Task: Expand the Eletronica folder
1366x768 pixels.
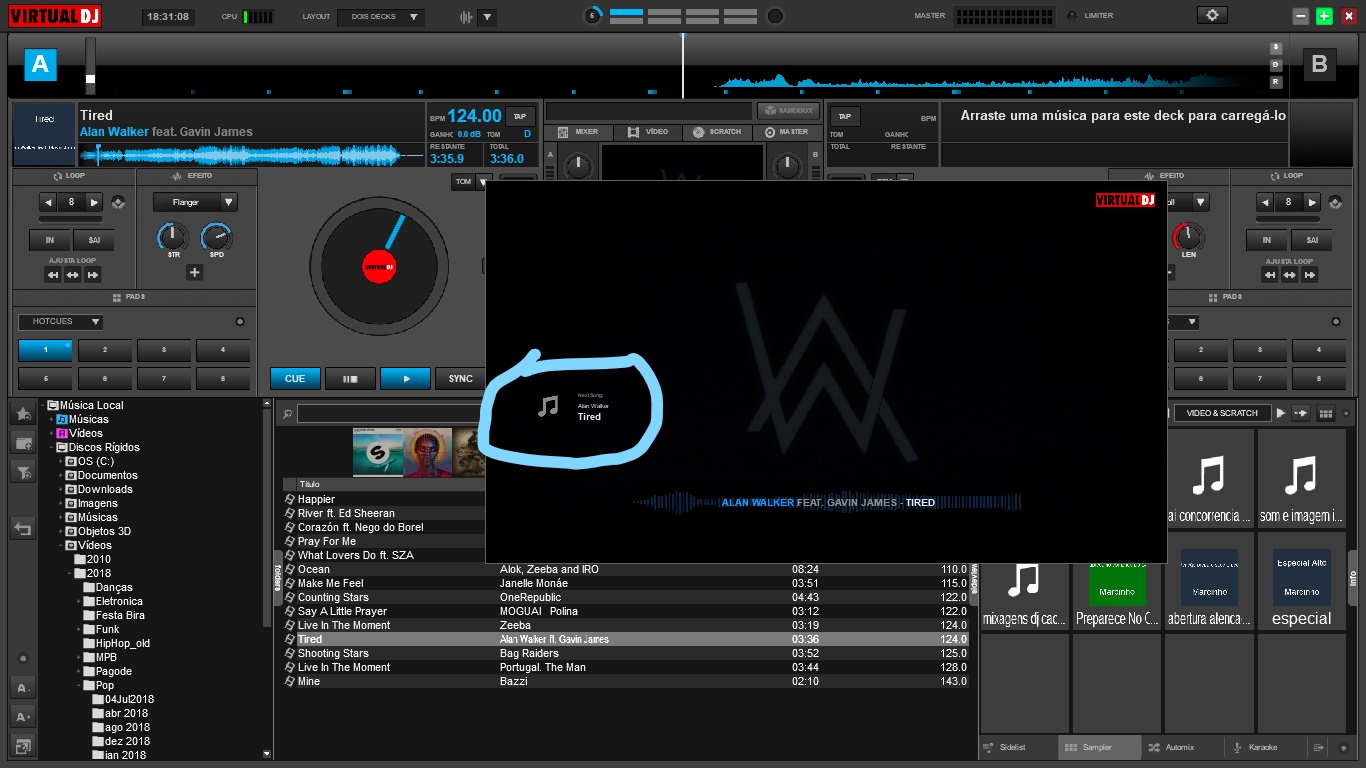Action: pos(79,601)
